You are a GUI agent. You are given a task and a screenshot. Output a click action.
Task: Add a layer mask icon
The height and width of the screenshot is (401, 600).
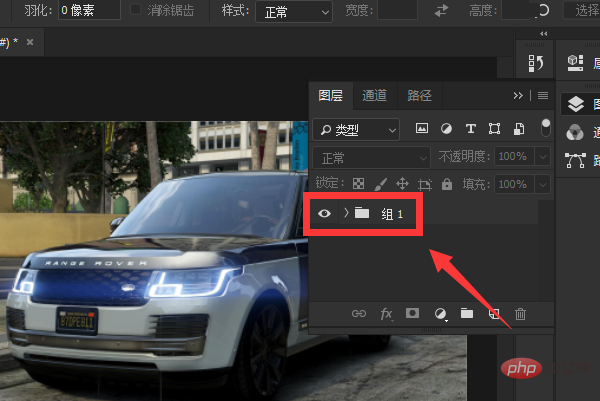tap(412, 313)
